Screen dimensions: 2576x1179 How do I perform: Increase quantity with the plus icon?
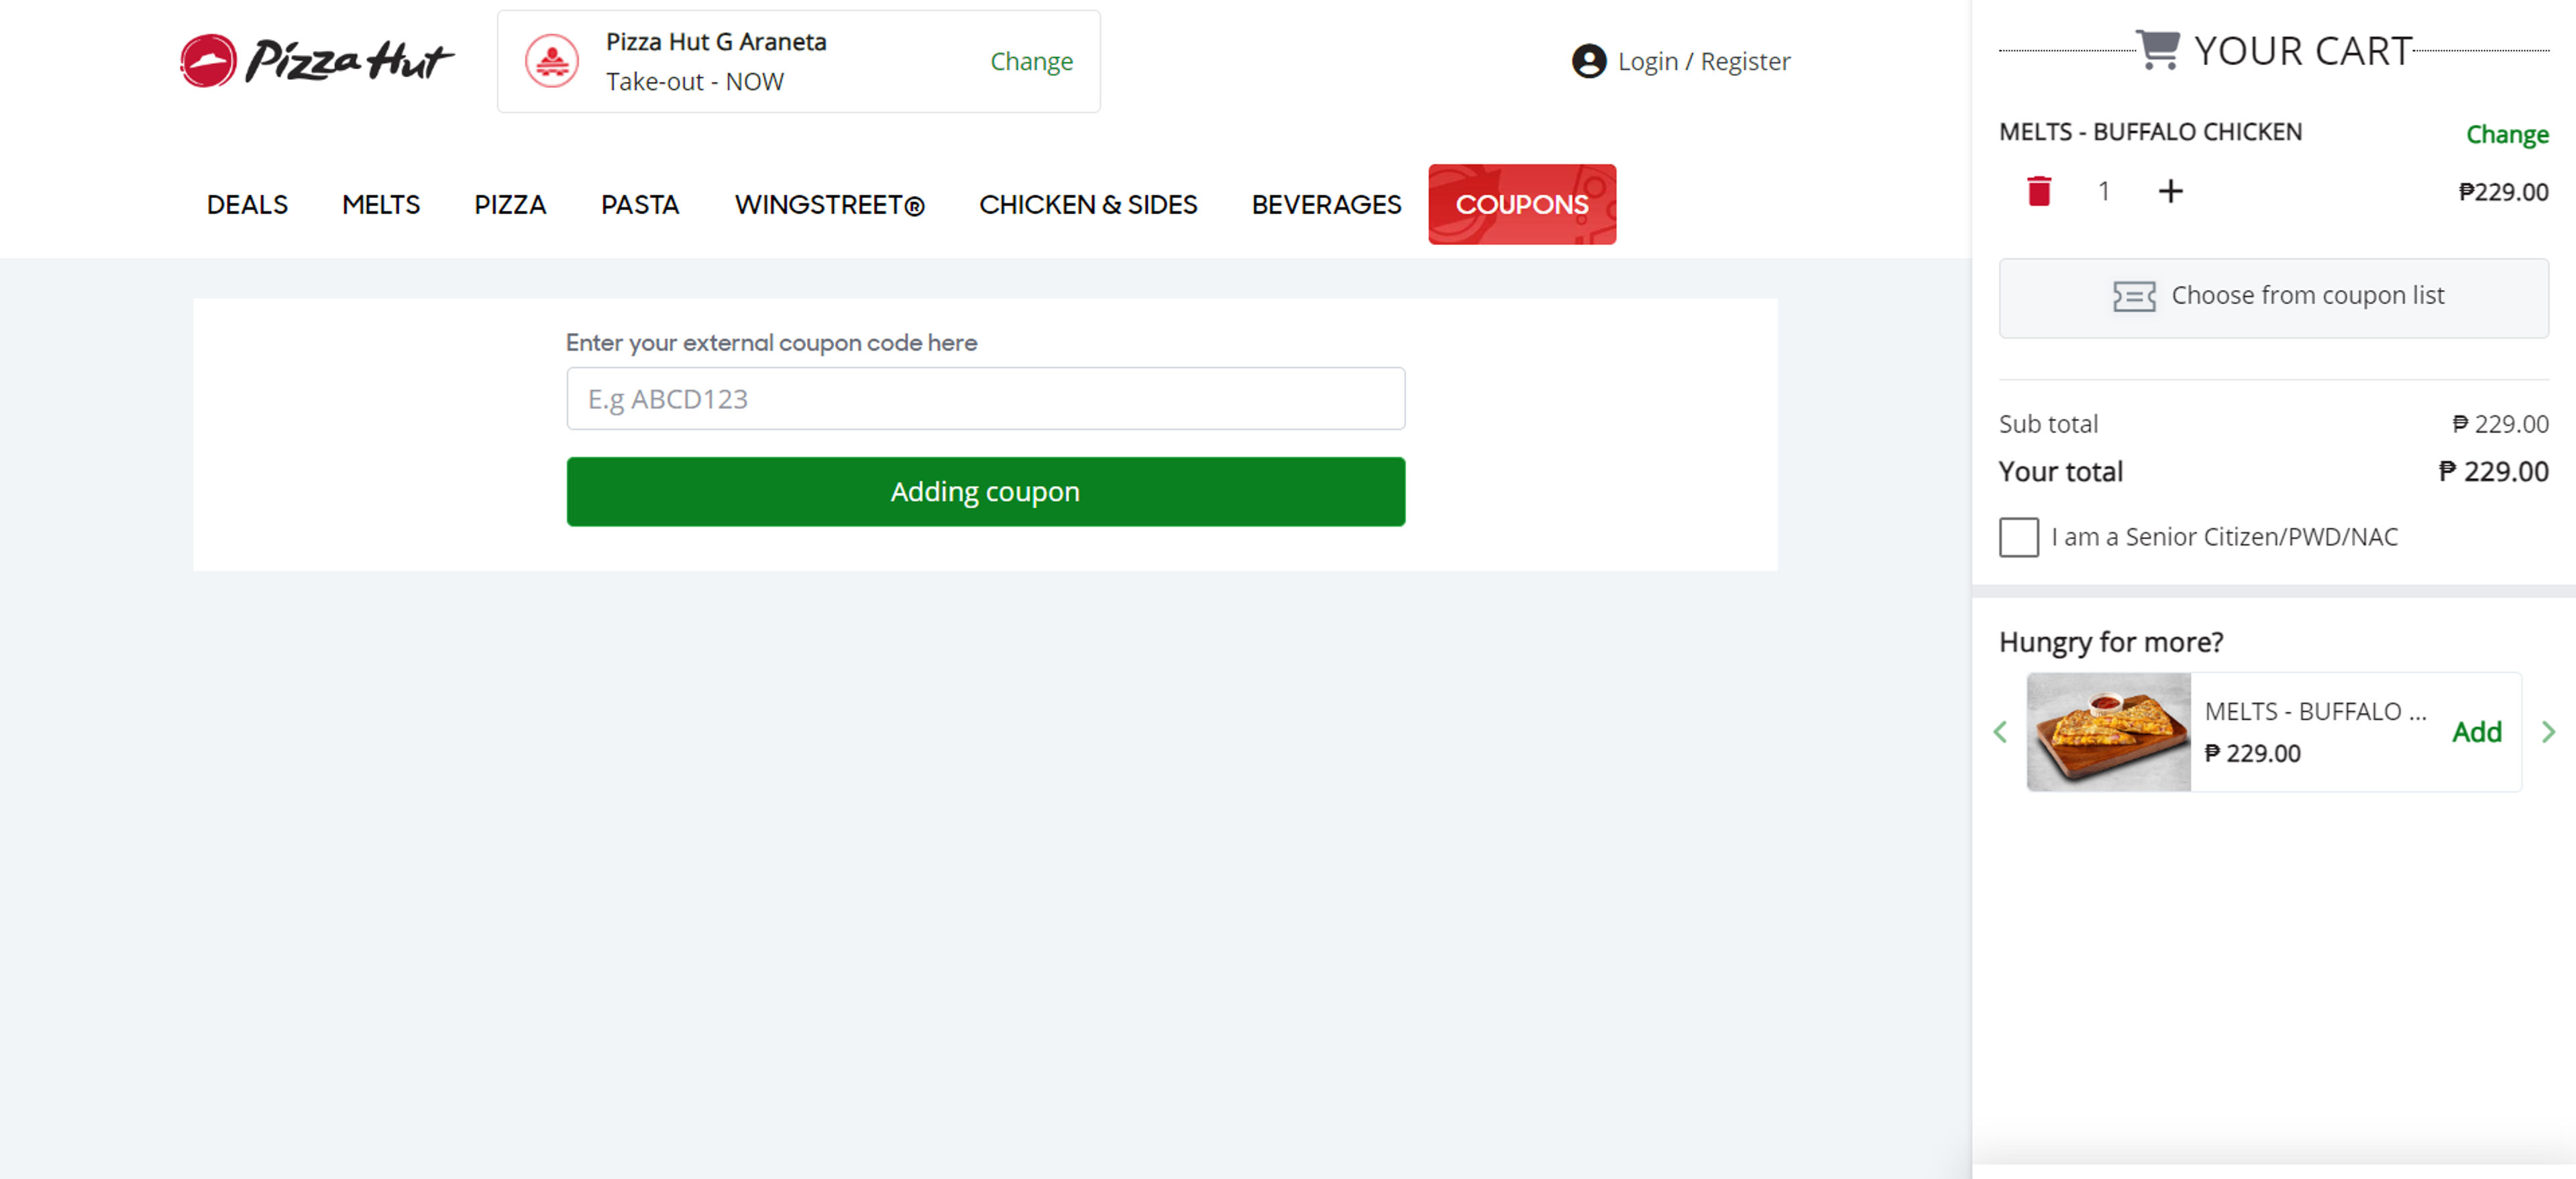coord(2170,191)
